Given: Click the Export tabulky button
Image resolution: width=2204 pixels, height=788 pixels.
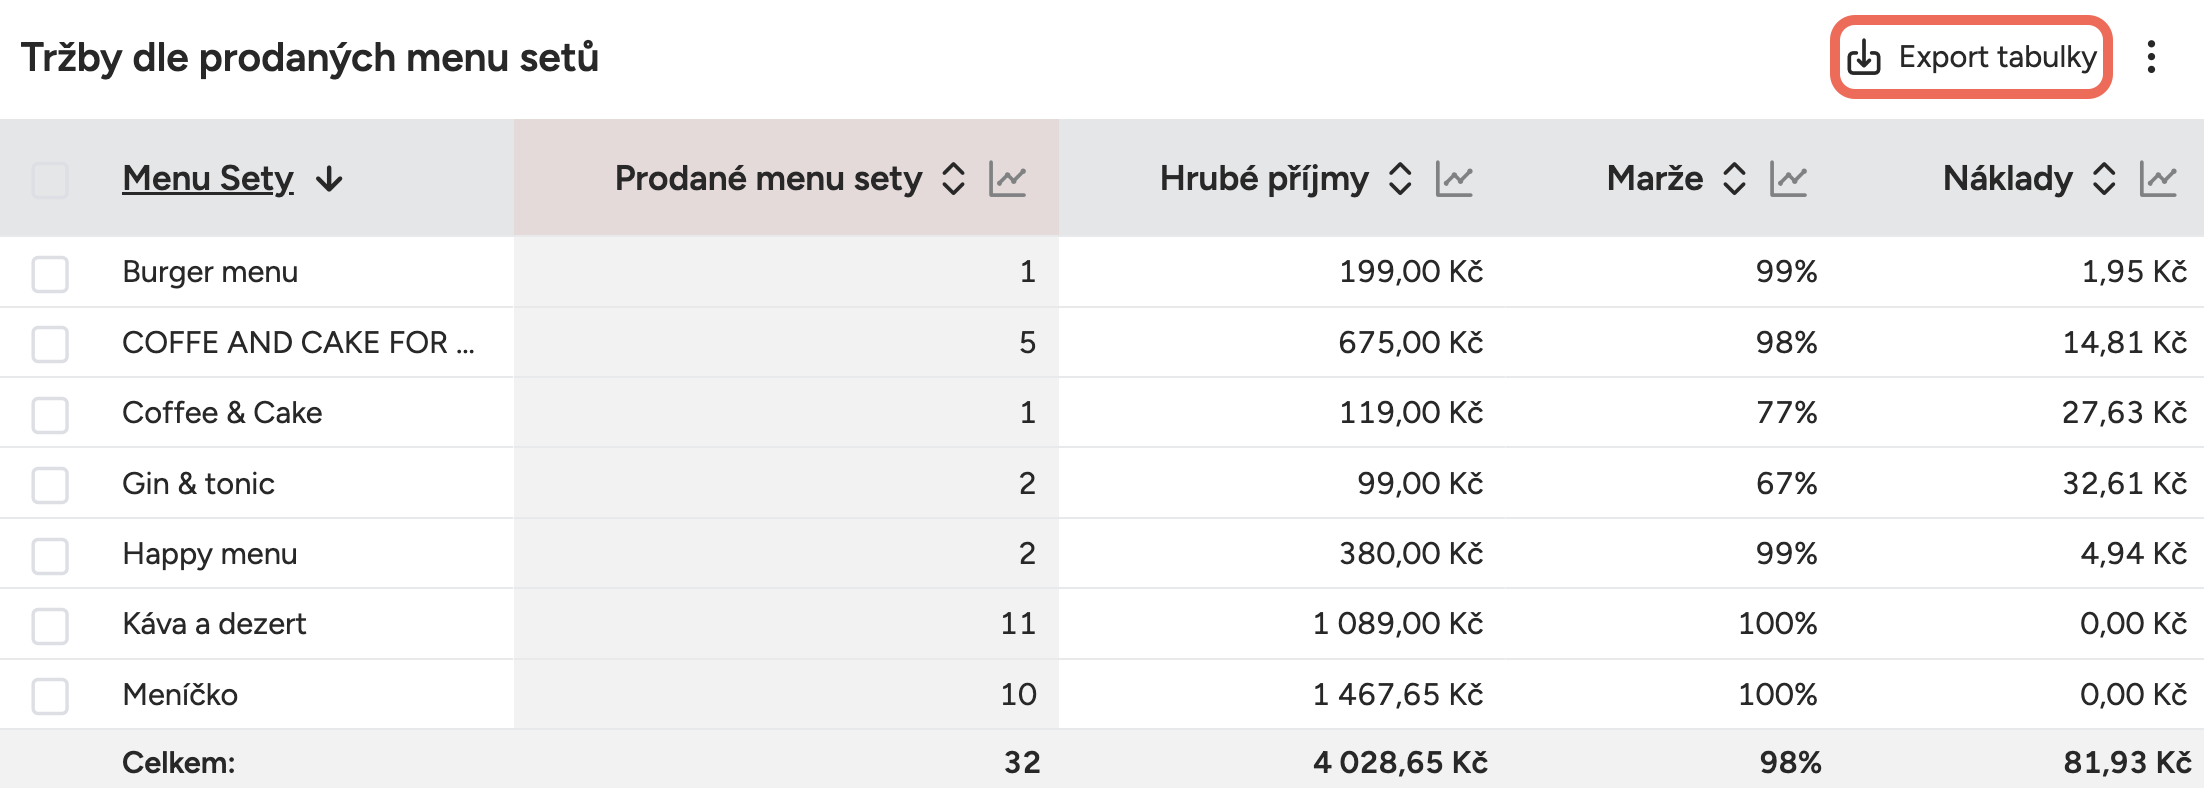Looking at the screenshot, I should pos(1970,58).
